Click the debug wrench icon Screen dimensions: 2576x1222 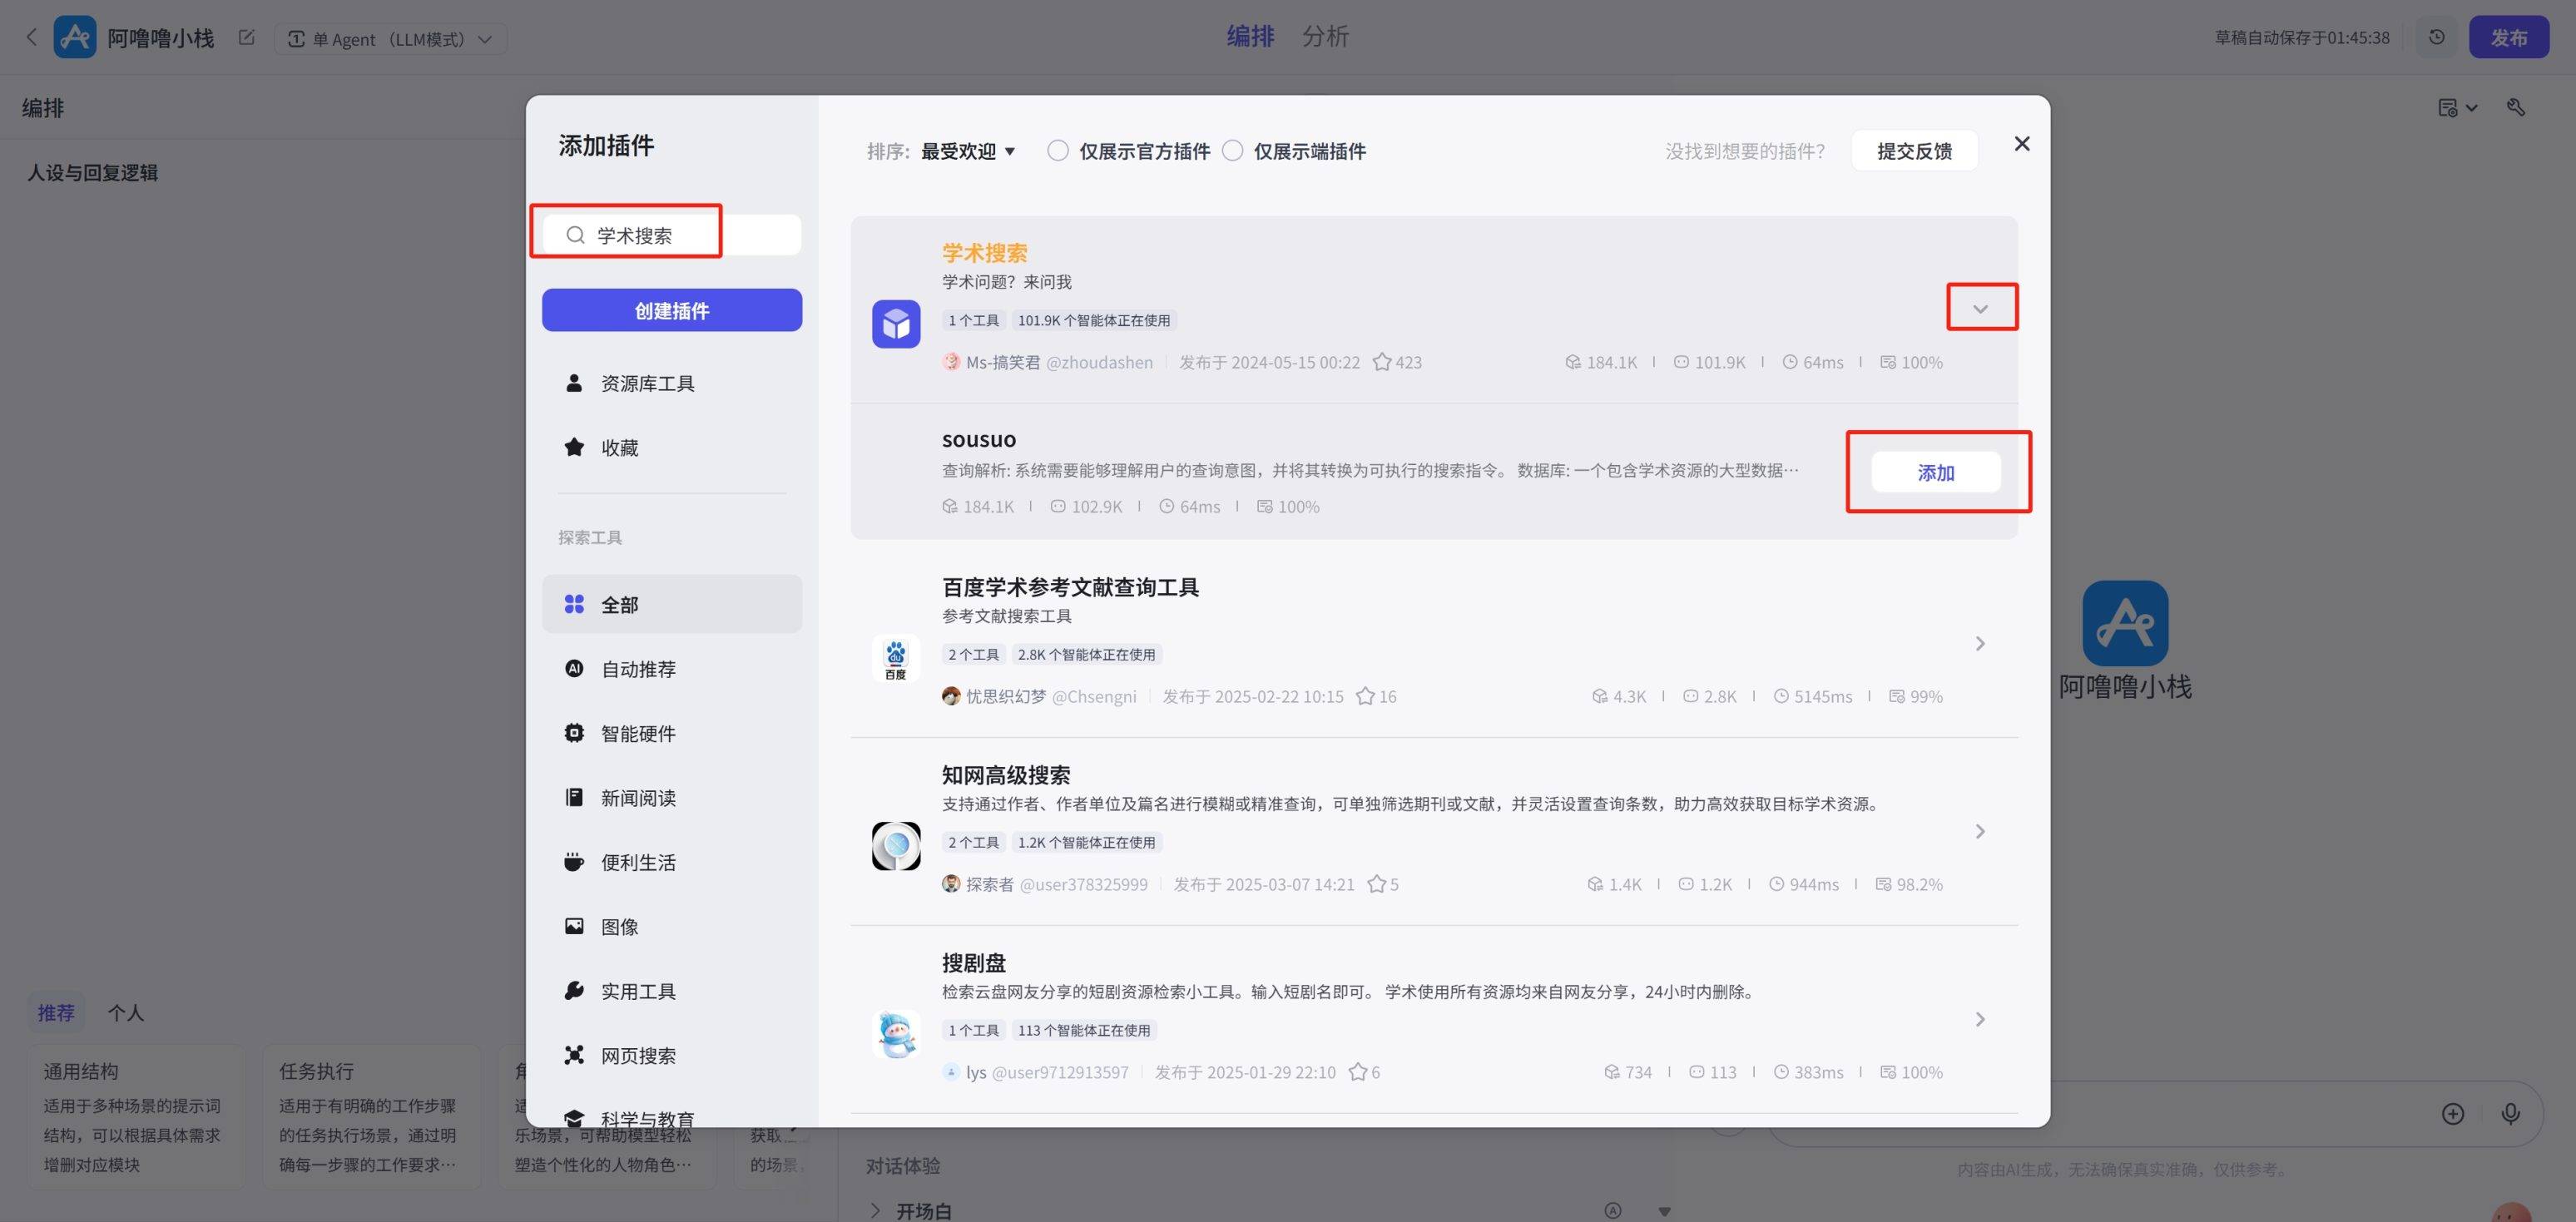(2516, 108)
